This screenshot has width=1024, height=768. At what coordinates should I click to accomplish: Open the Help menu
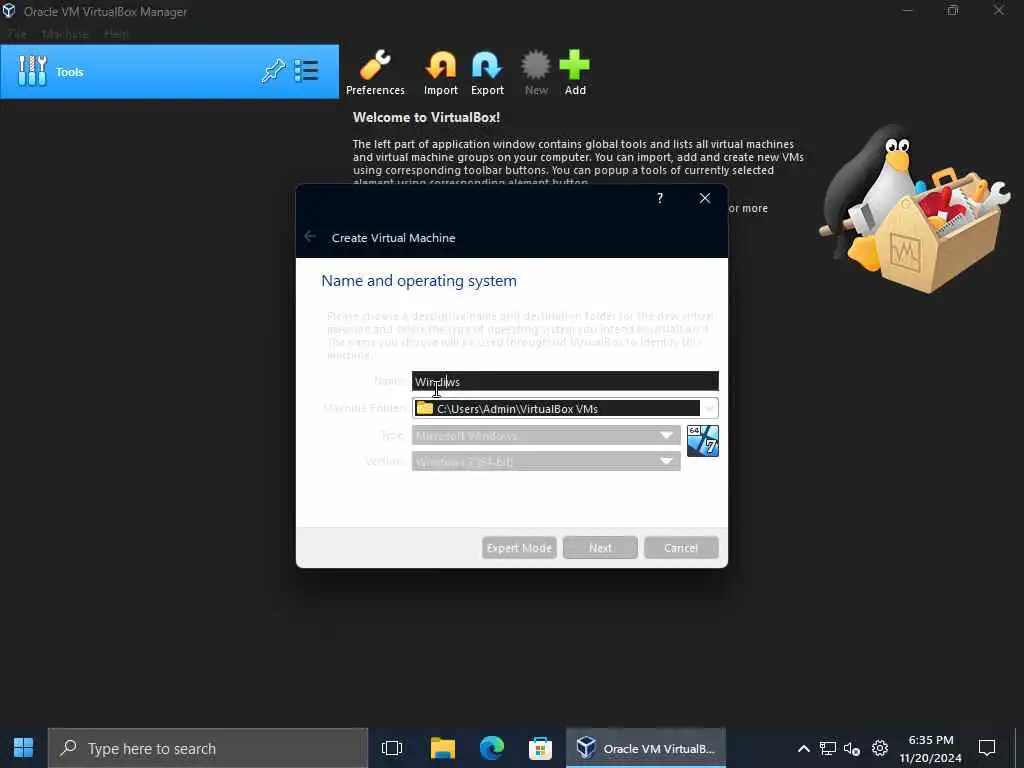(116, 34)
